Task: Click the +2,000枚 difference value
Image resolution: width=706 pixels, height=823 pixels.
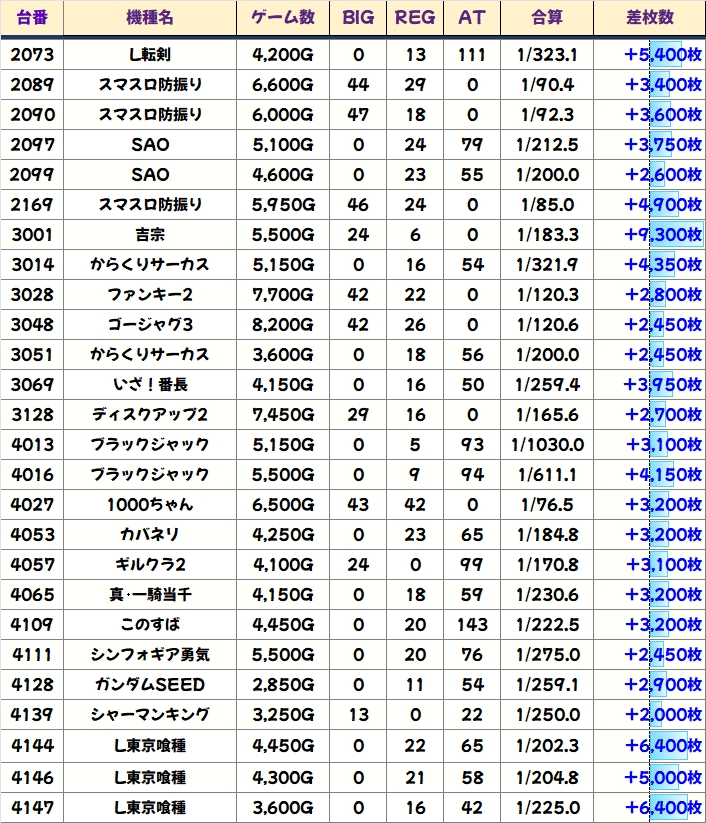Action: (663, 714)
